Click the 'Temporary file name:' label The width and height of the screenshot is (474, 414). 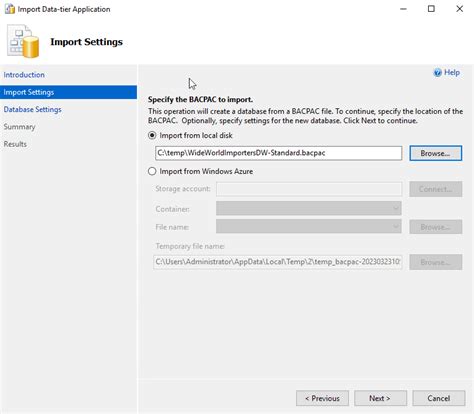coord(190,246)
